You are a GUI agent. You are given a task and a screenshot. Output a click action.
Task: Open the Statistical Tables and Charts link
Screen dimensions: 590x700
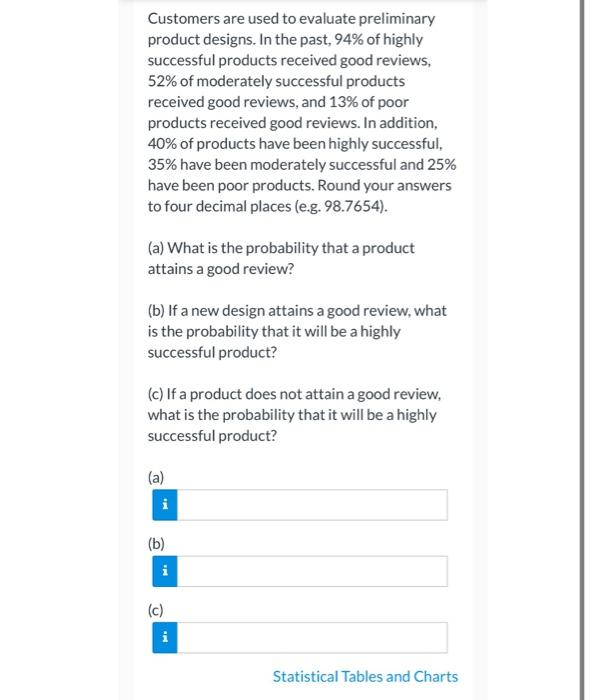click(x=365, y=676)
